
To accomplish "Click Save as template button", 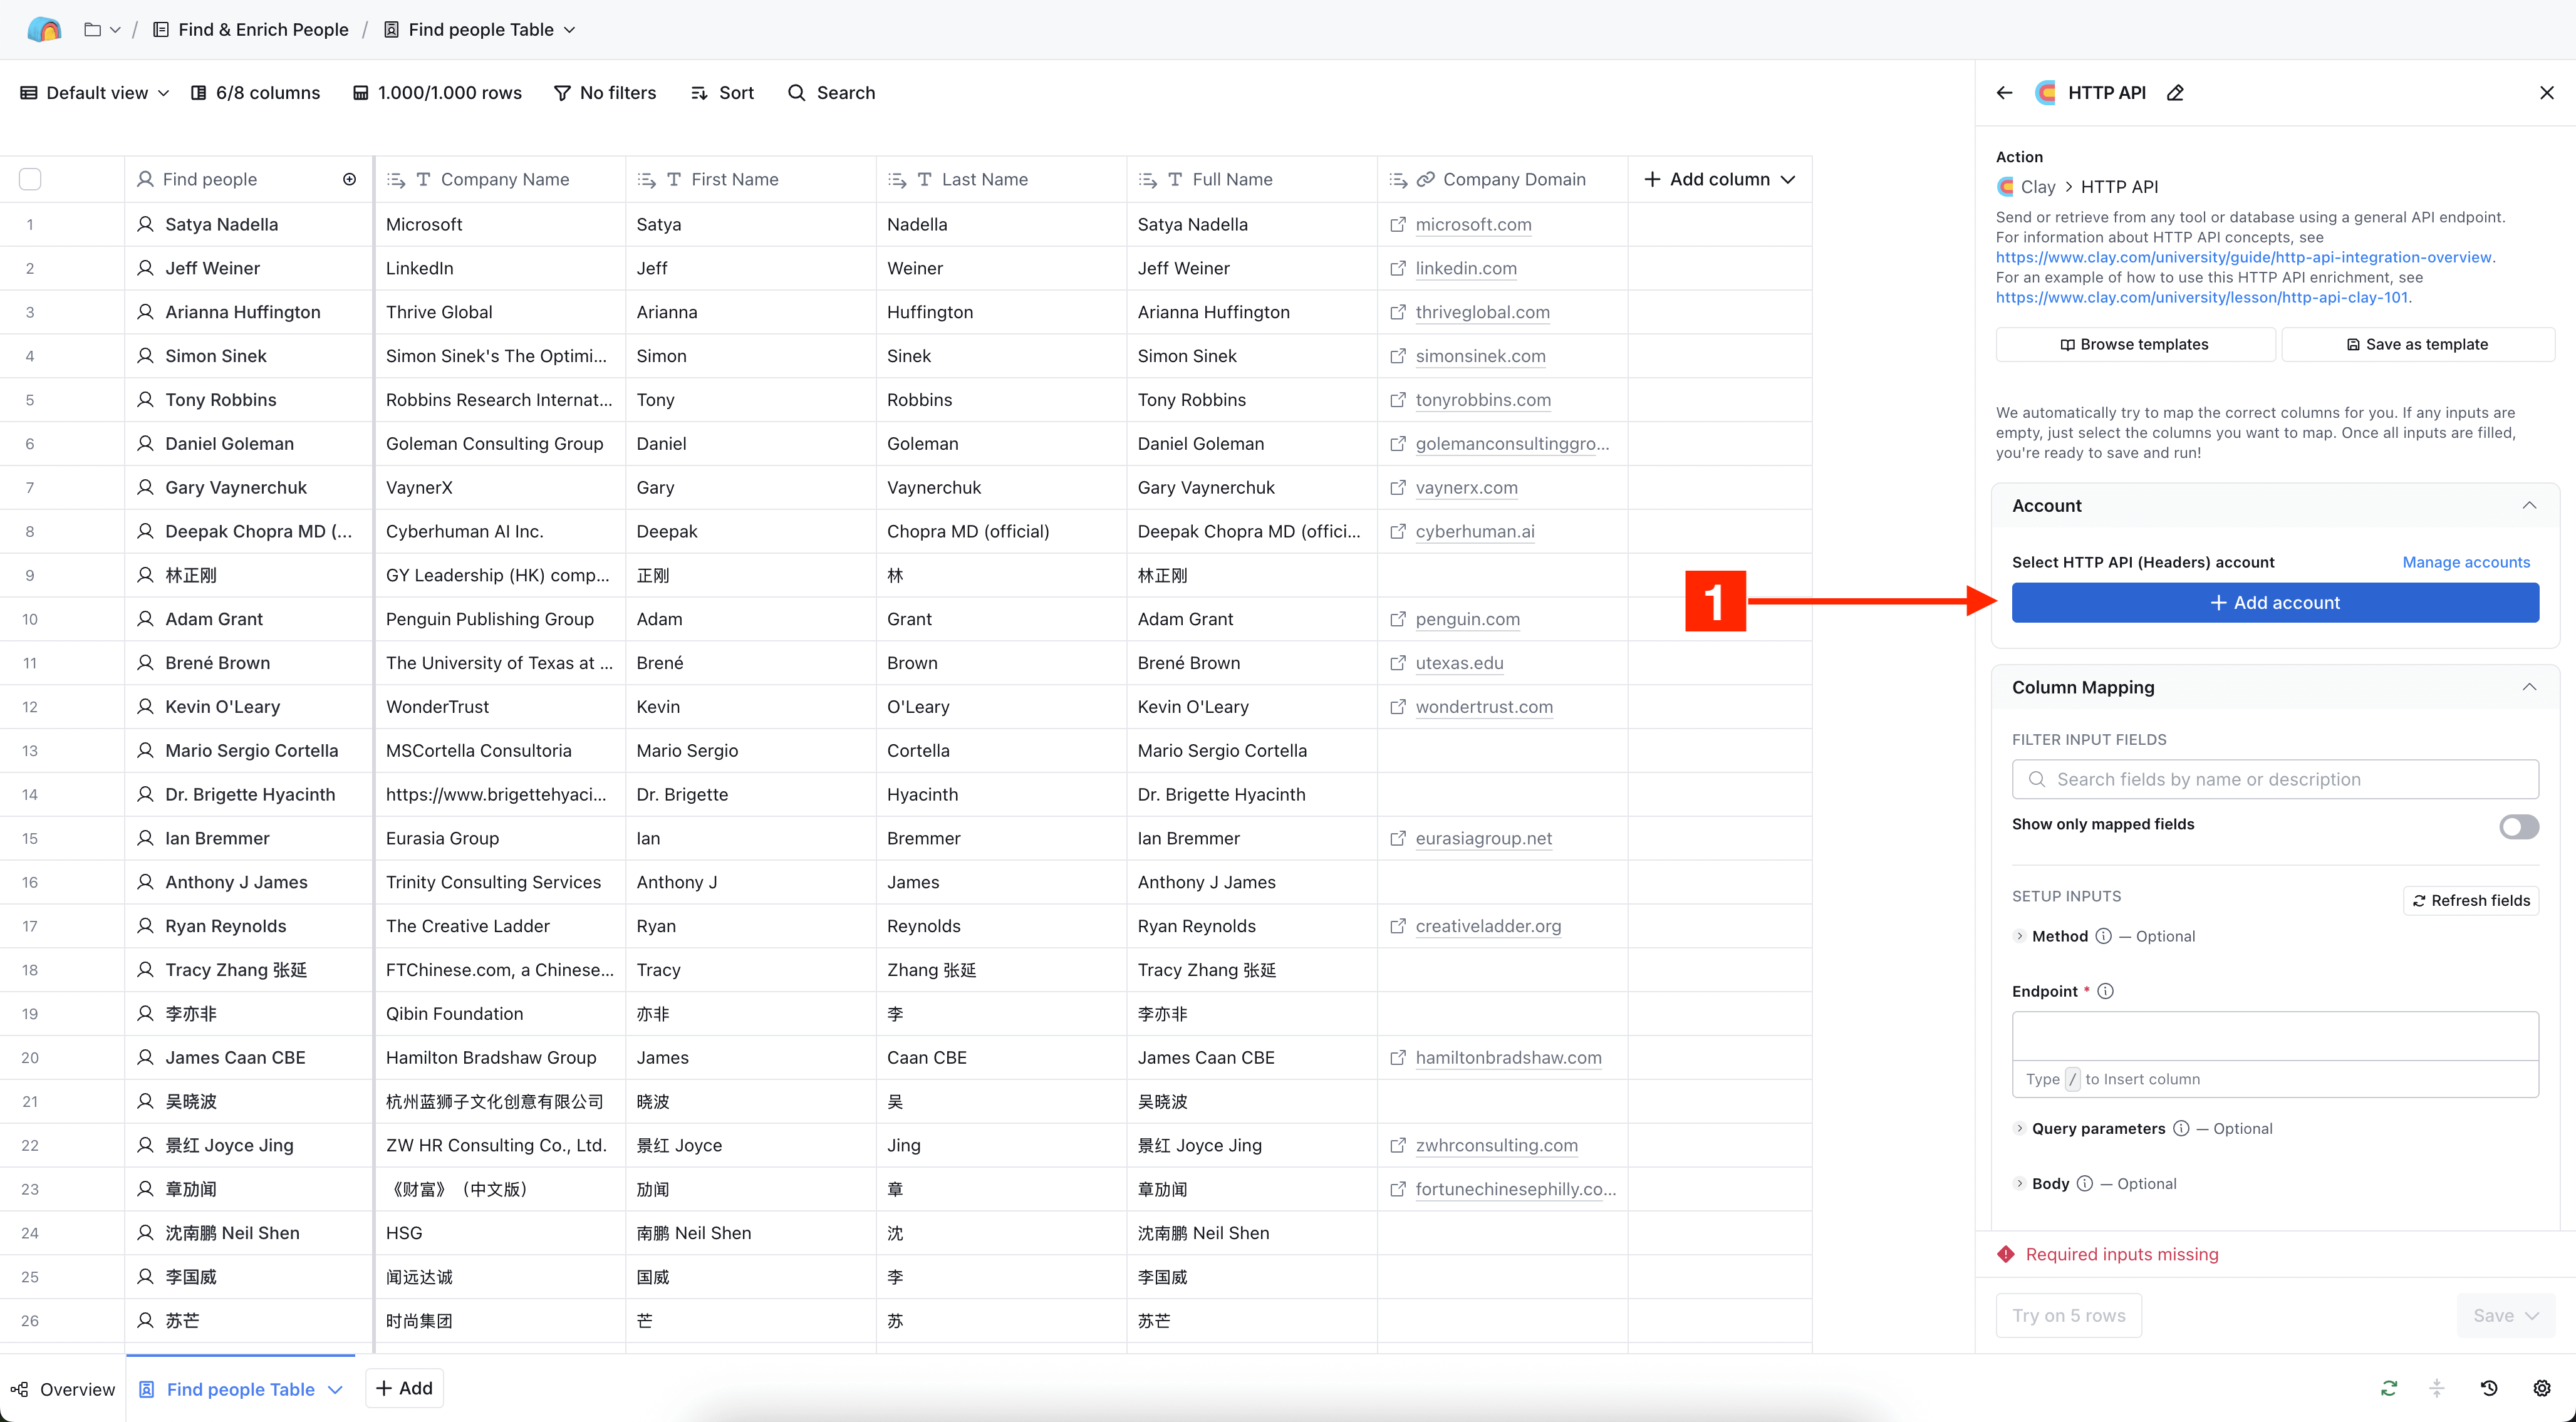I will (x=2417, y=344).
